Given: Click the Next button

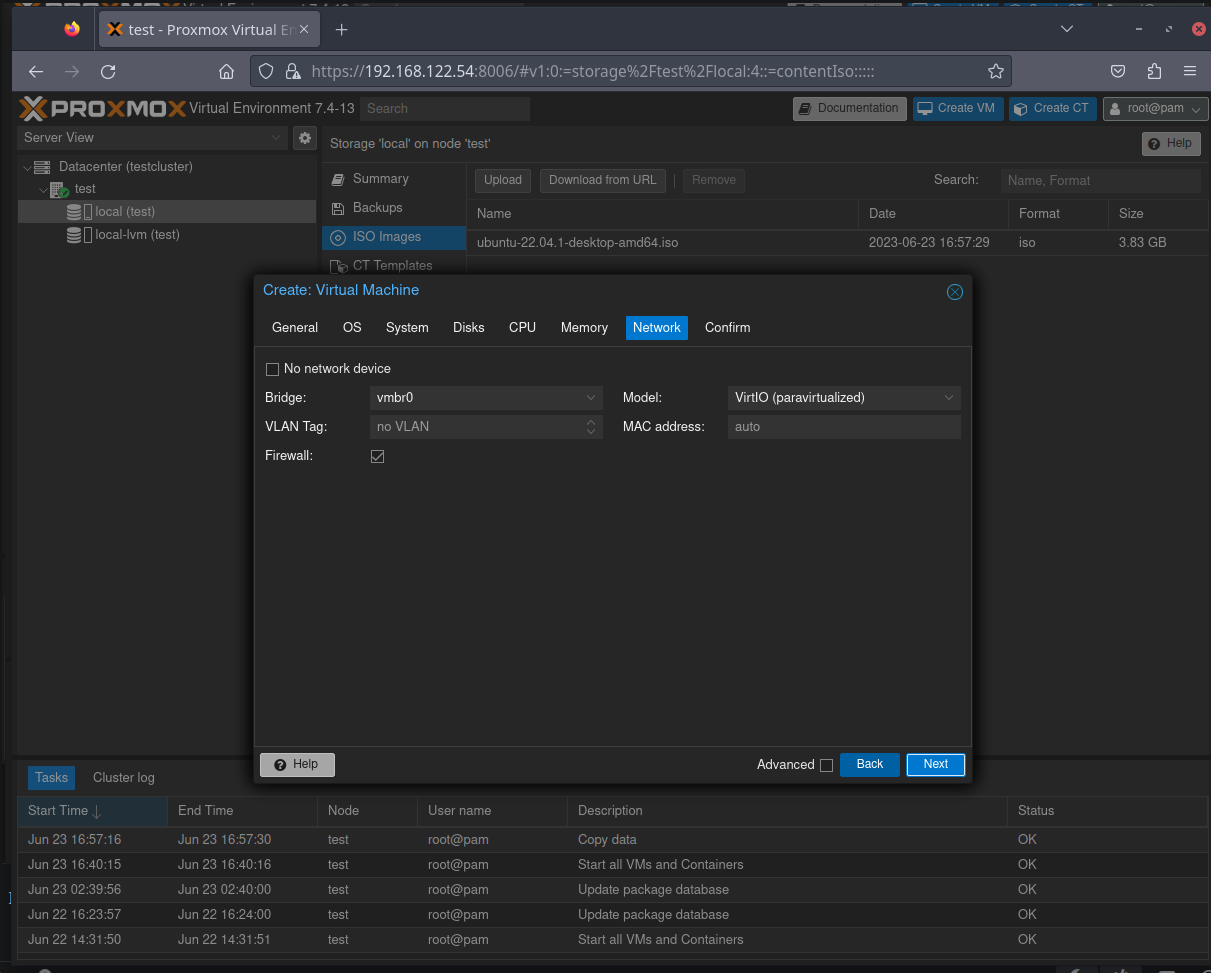Looking at the screenshot, I should coord(935,765).
